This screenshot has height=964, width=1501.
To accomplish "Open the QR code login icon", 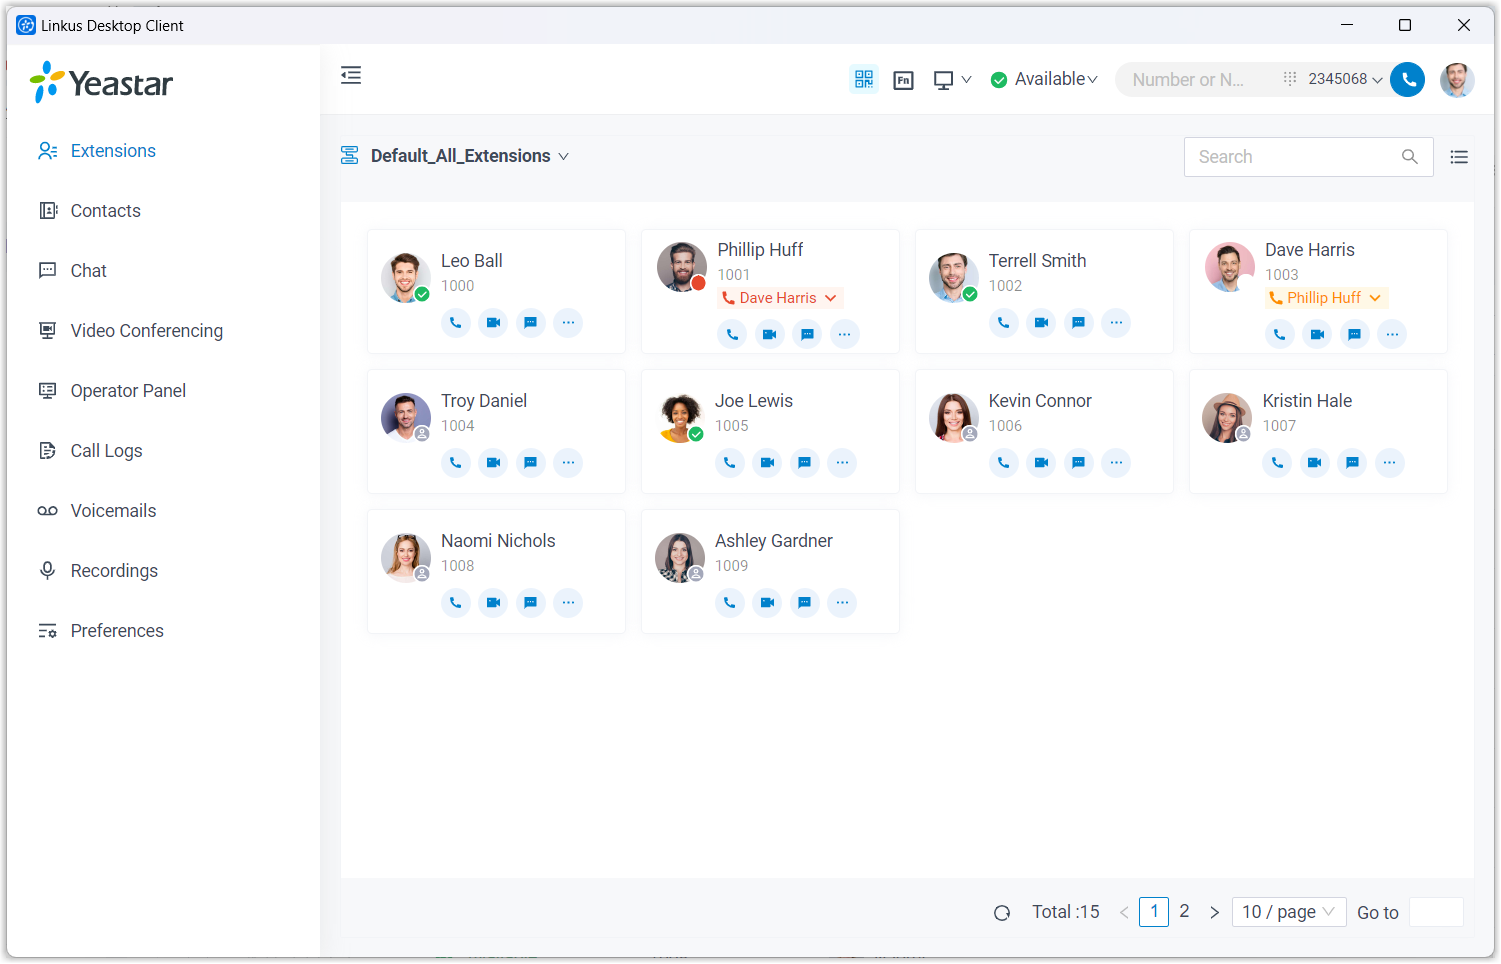I will (864, 79).
